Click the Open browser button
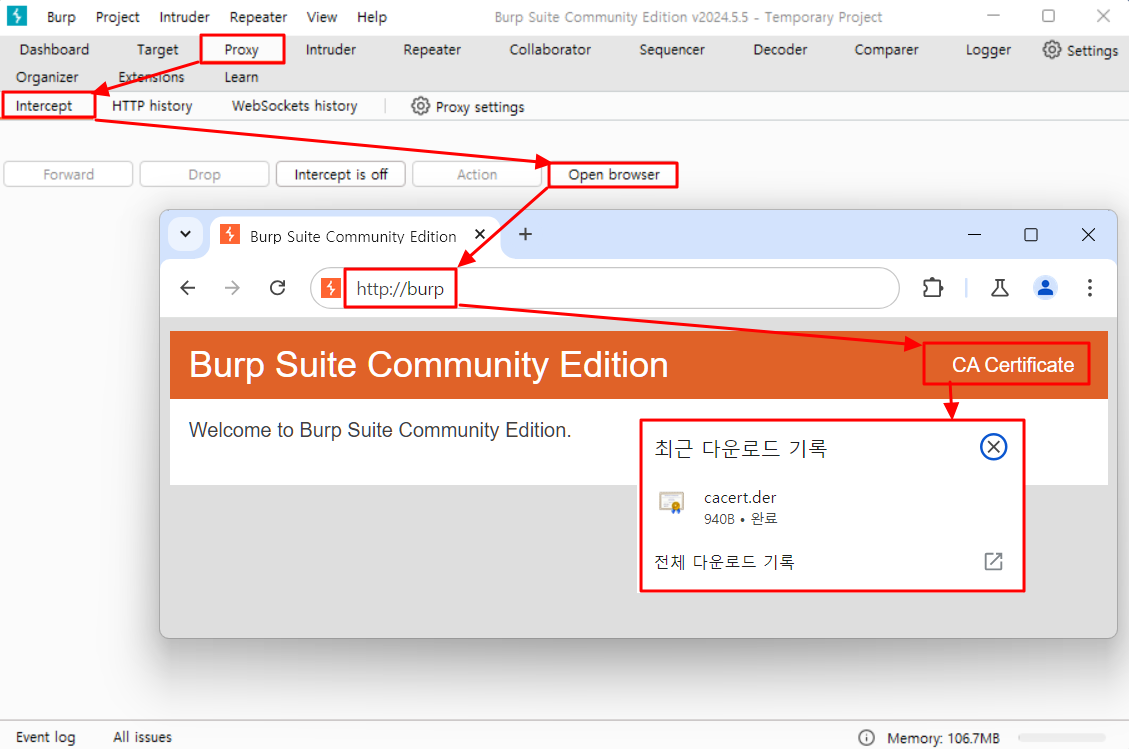 (x=613, y=174)
